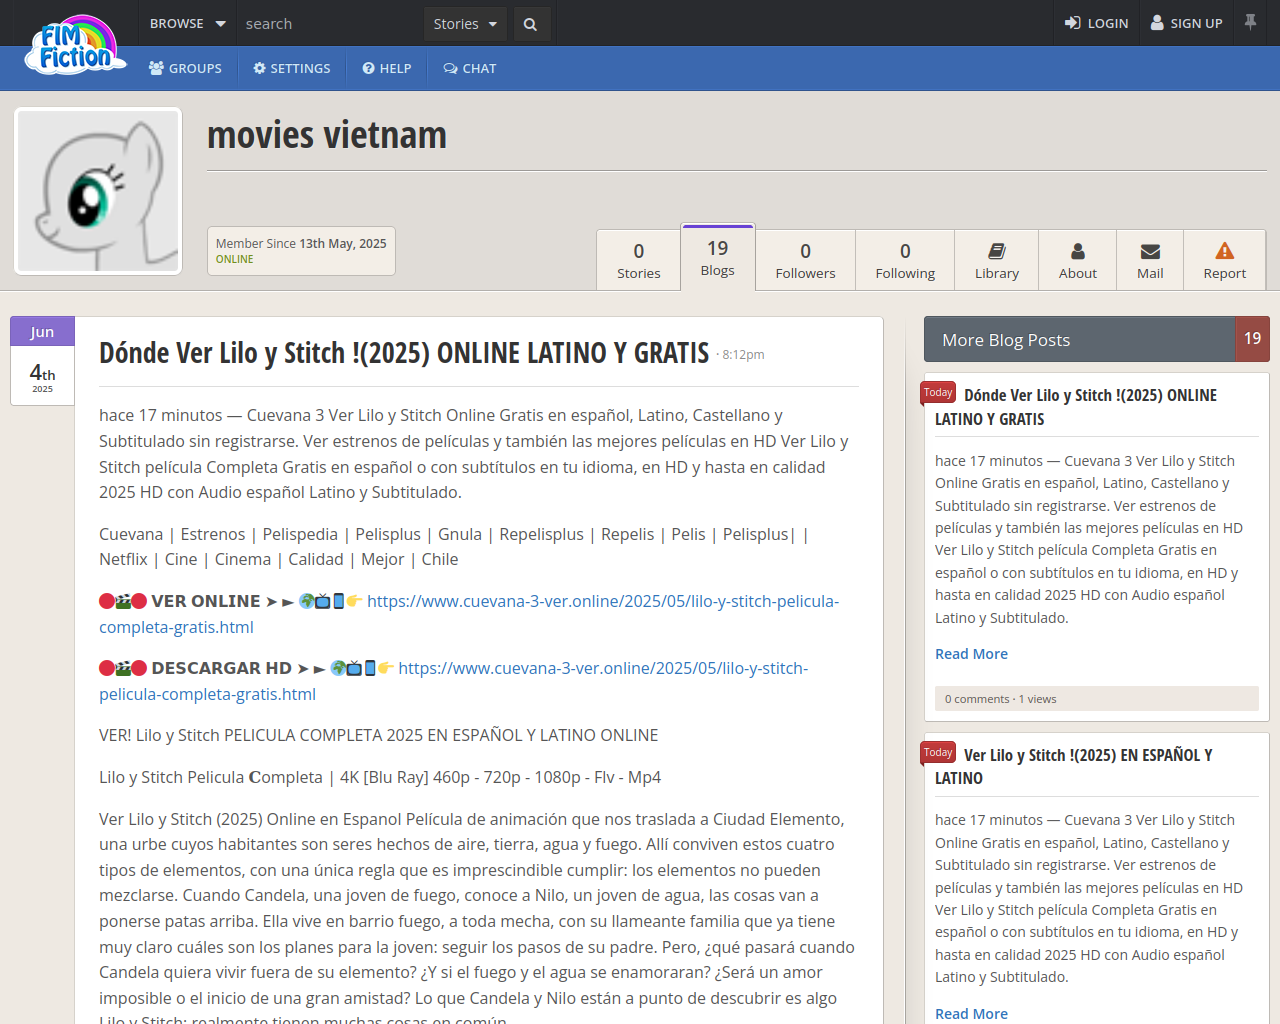Click Read More under Dónde Ver post
Screen dimensions: 1280x1024
tap(971, 654)
